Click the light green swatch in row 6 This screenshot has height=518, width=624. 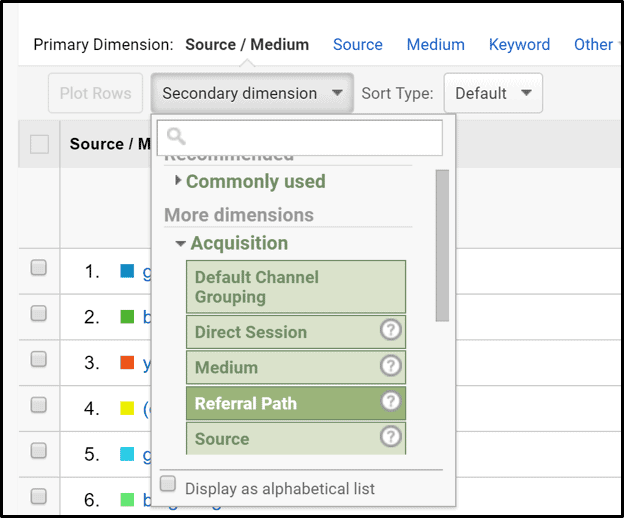point(127,500)
